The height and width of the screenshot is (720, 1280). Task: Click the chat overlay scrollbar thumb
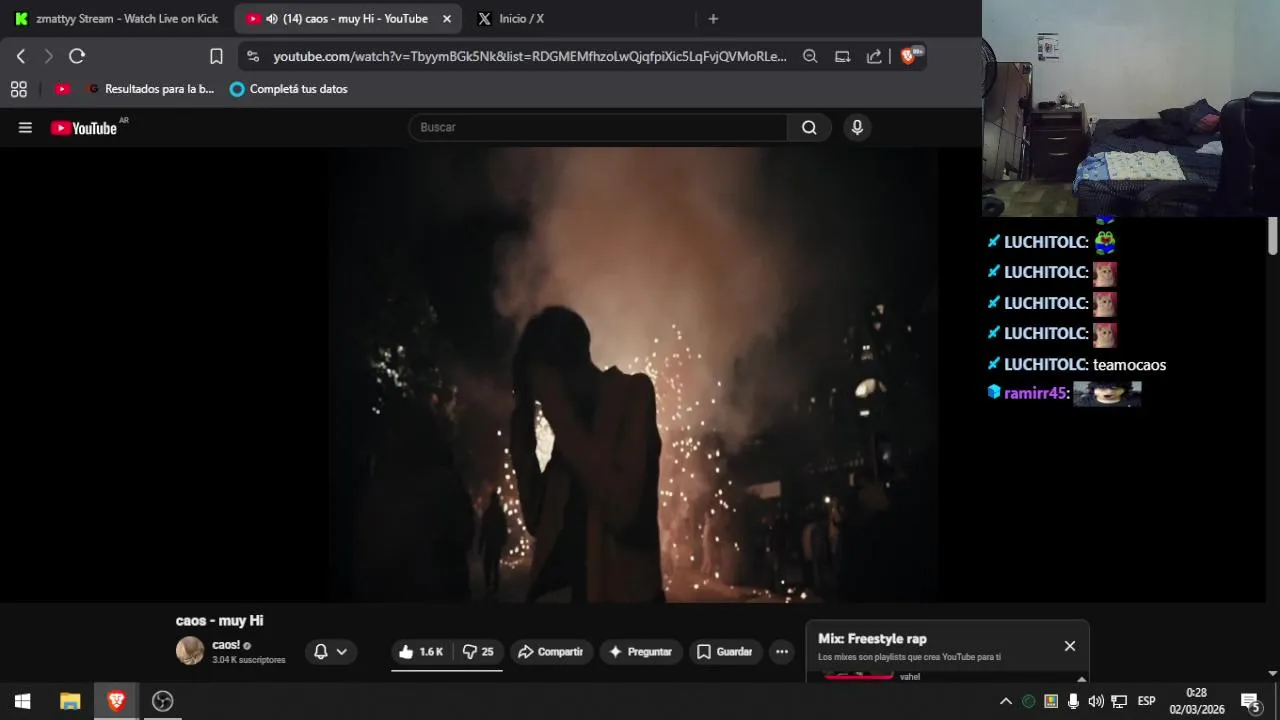point(1273,236)
